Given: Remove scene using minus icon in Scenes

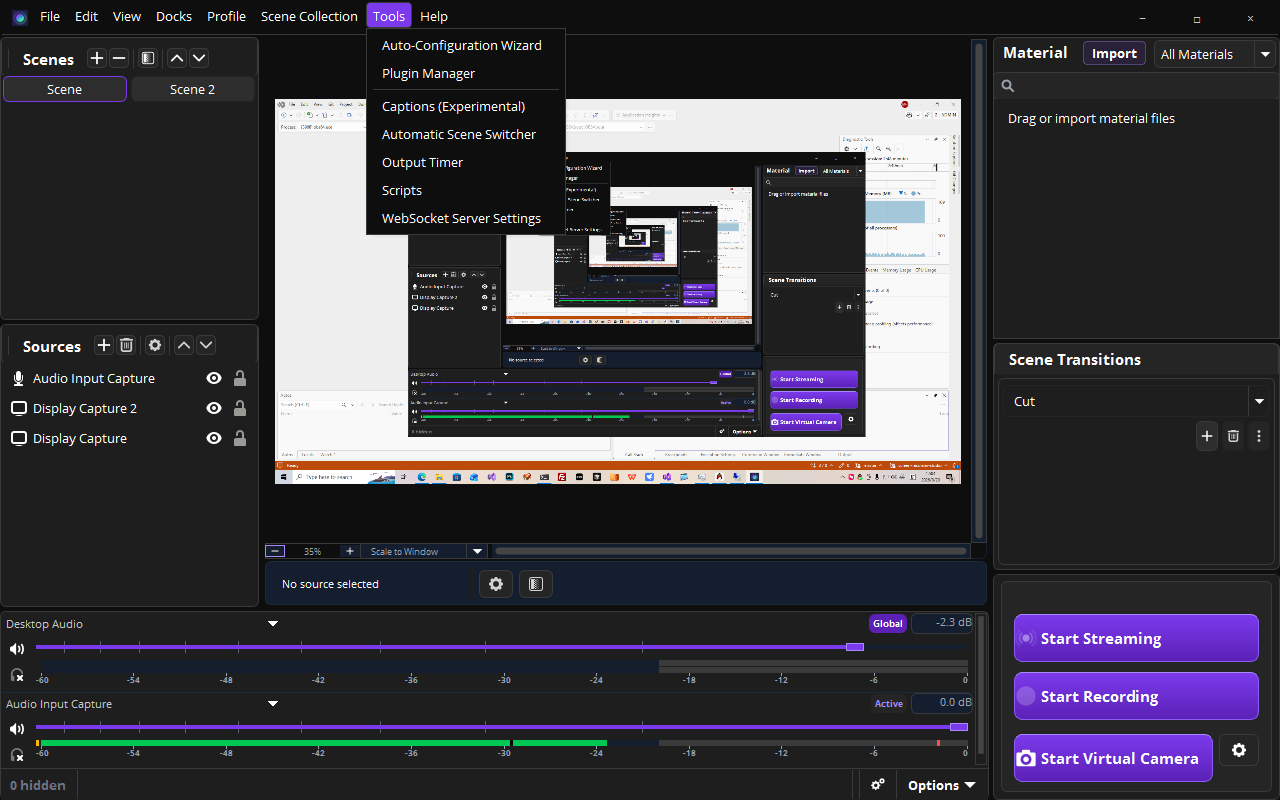Looking at the screenshot, I should pyautogui.click(x=119, y=59).
